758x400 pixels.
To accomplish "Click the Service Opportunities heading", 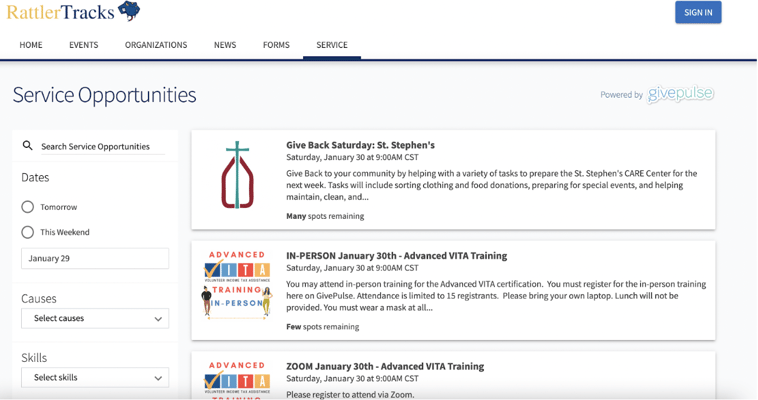I will tap(104, 95).
